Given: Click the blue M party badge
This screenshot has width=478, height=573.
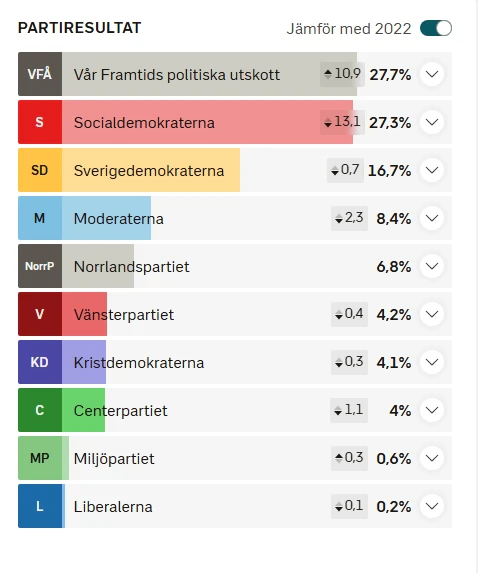Looking at the screenshot, I should pos(40,218).
